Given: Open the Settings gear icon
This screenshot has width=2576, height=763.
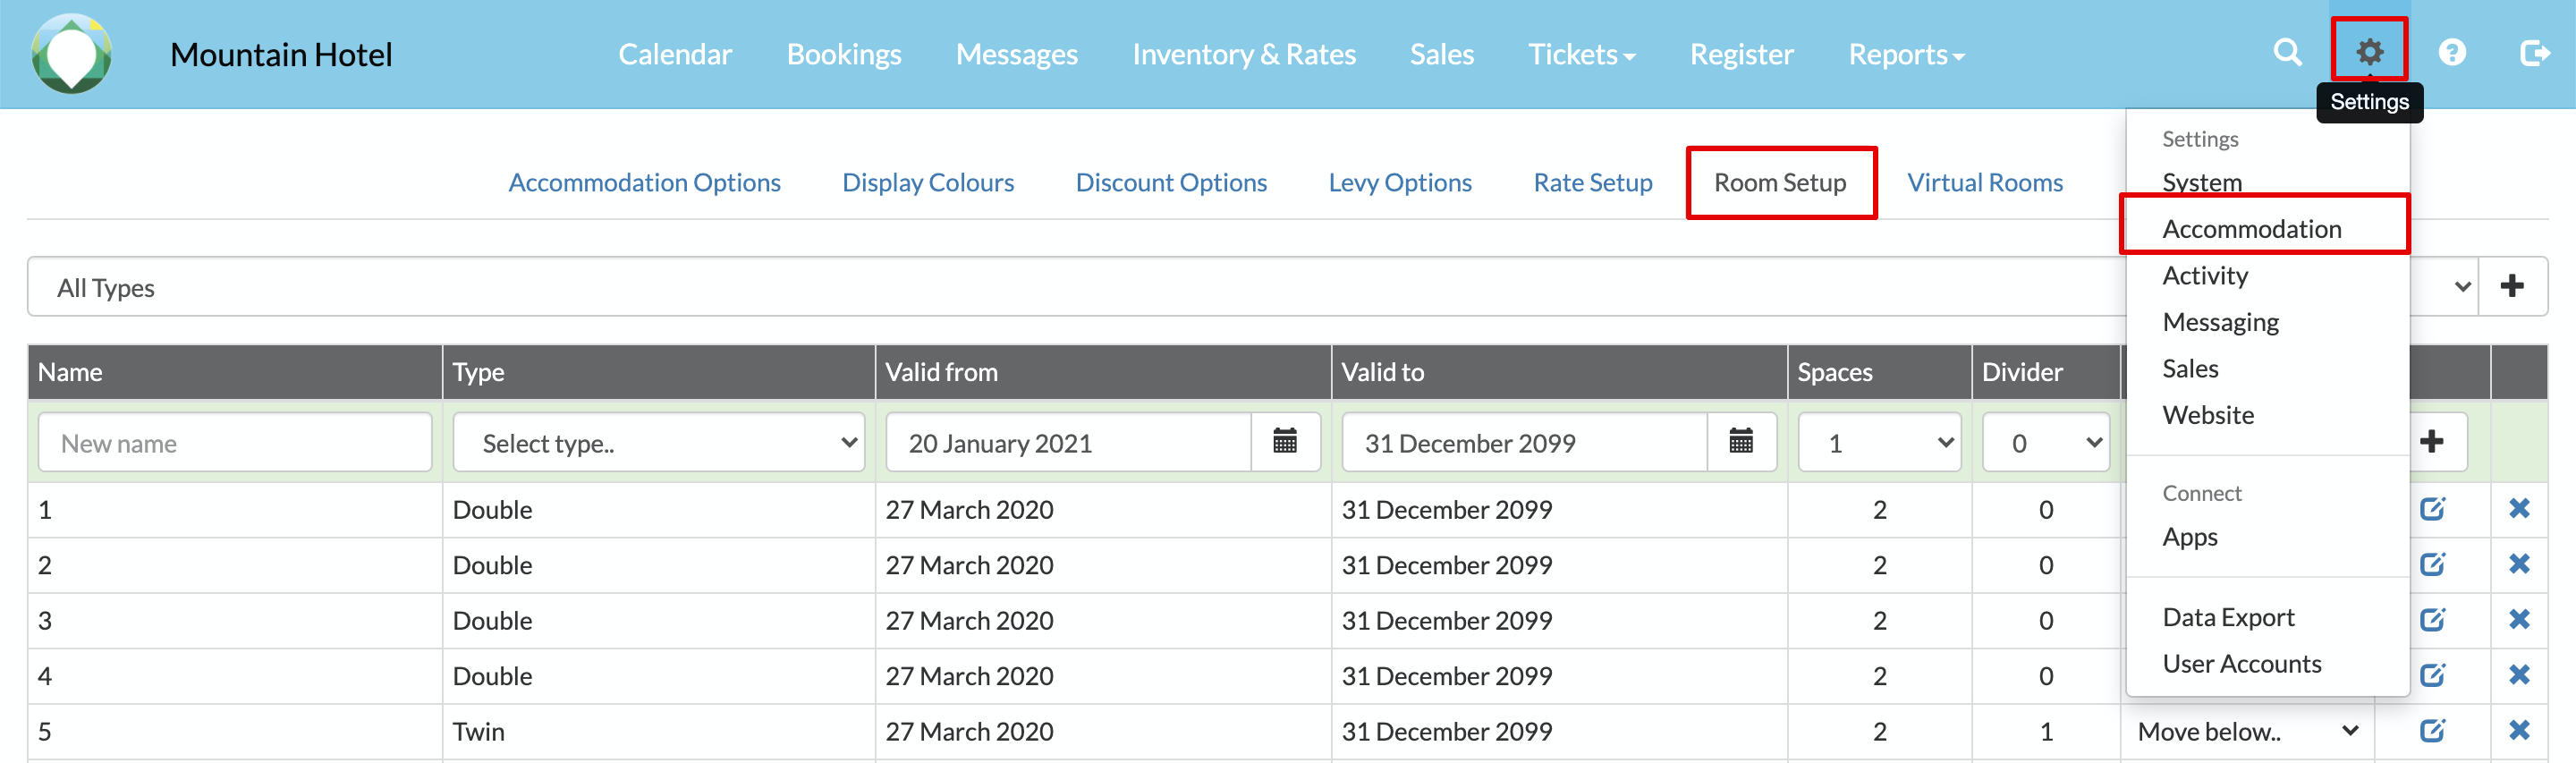Looking at the screenshot, I should tap(2369, 52).
